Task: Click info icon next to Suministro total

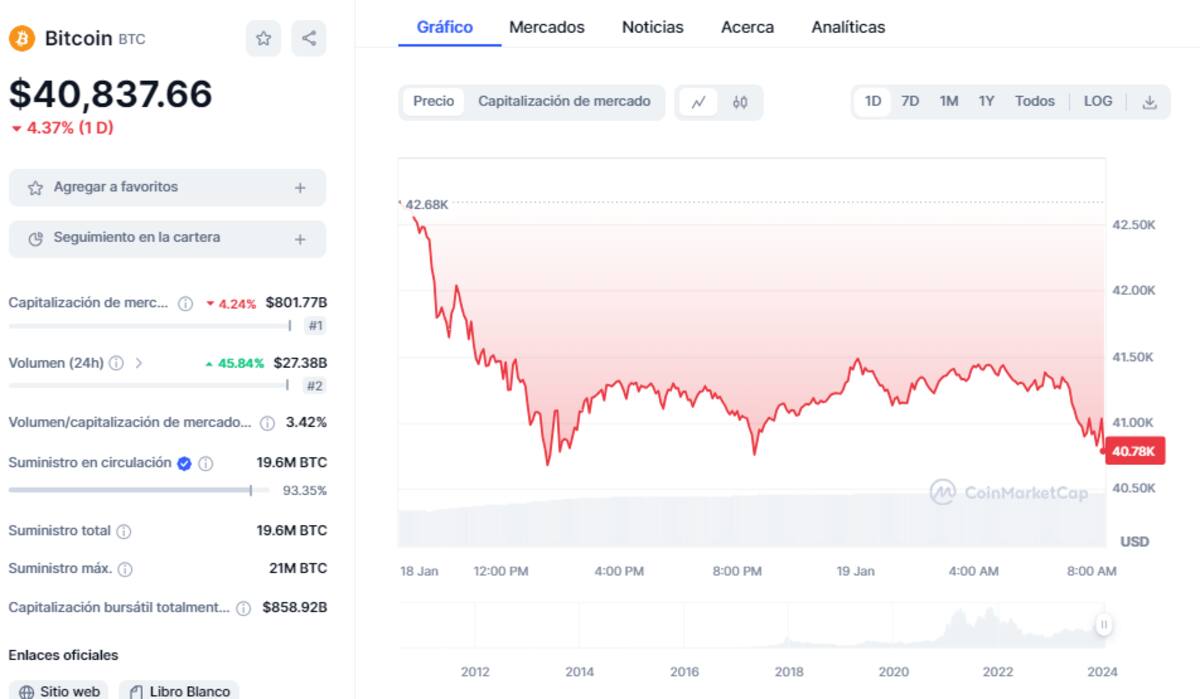Action: tap(124, 531)
